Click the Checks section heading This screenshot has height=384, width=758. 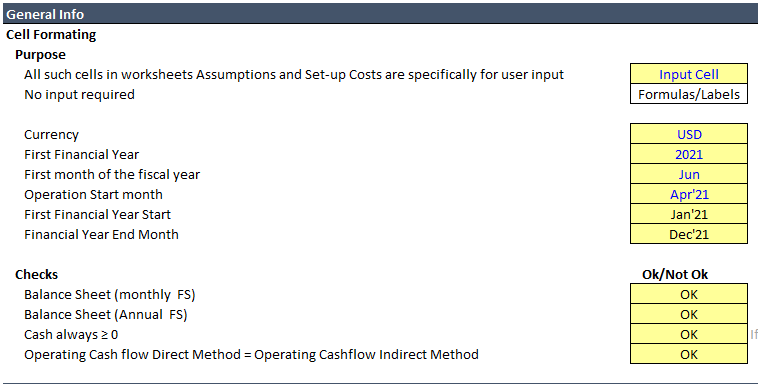[x=36, y=274]
